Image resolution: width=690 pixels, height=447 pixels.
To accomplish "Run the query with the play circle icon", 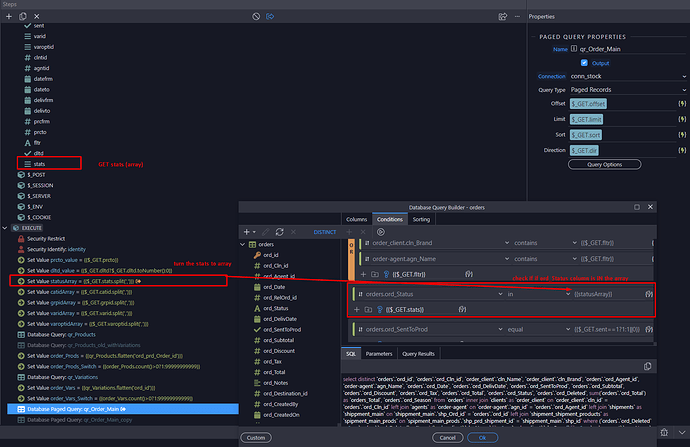I will click(381, 232).
